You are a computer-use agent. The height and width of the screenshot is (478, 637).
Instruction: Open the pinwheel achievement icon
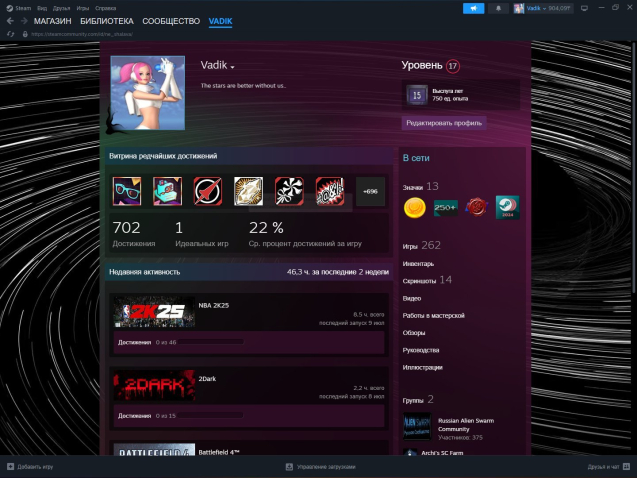pyautogui.click(x=289, y=191)
